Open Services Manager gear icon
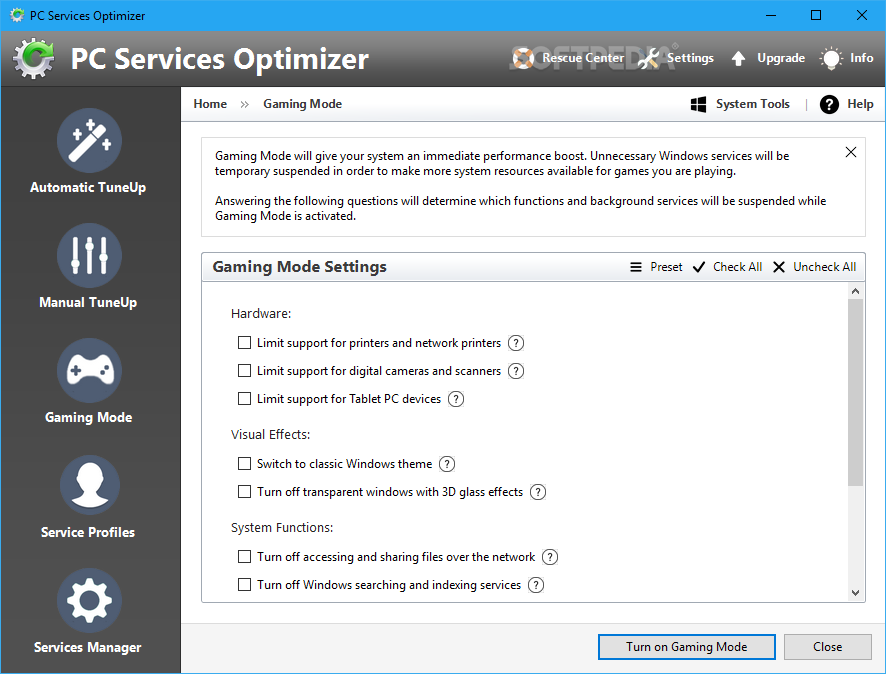This screenshot has height=674, width=886. [89, 601]
